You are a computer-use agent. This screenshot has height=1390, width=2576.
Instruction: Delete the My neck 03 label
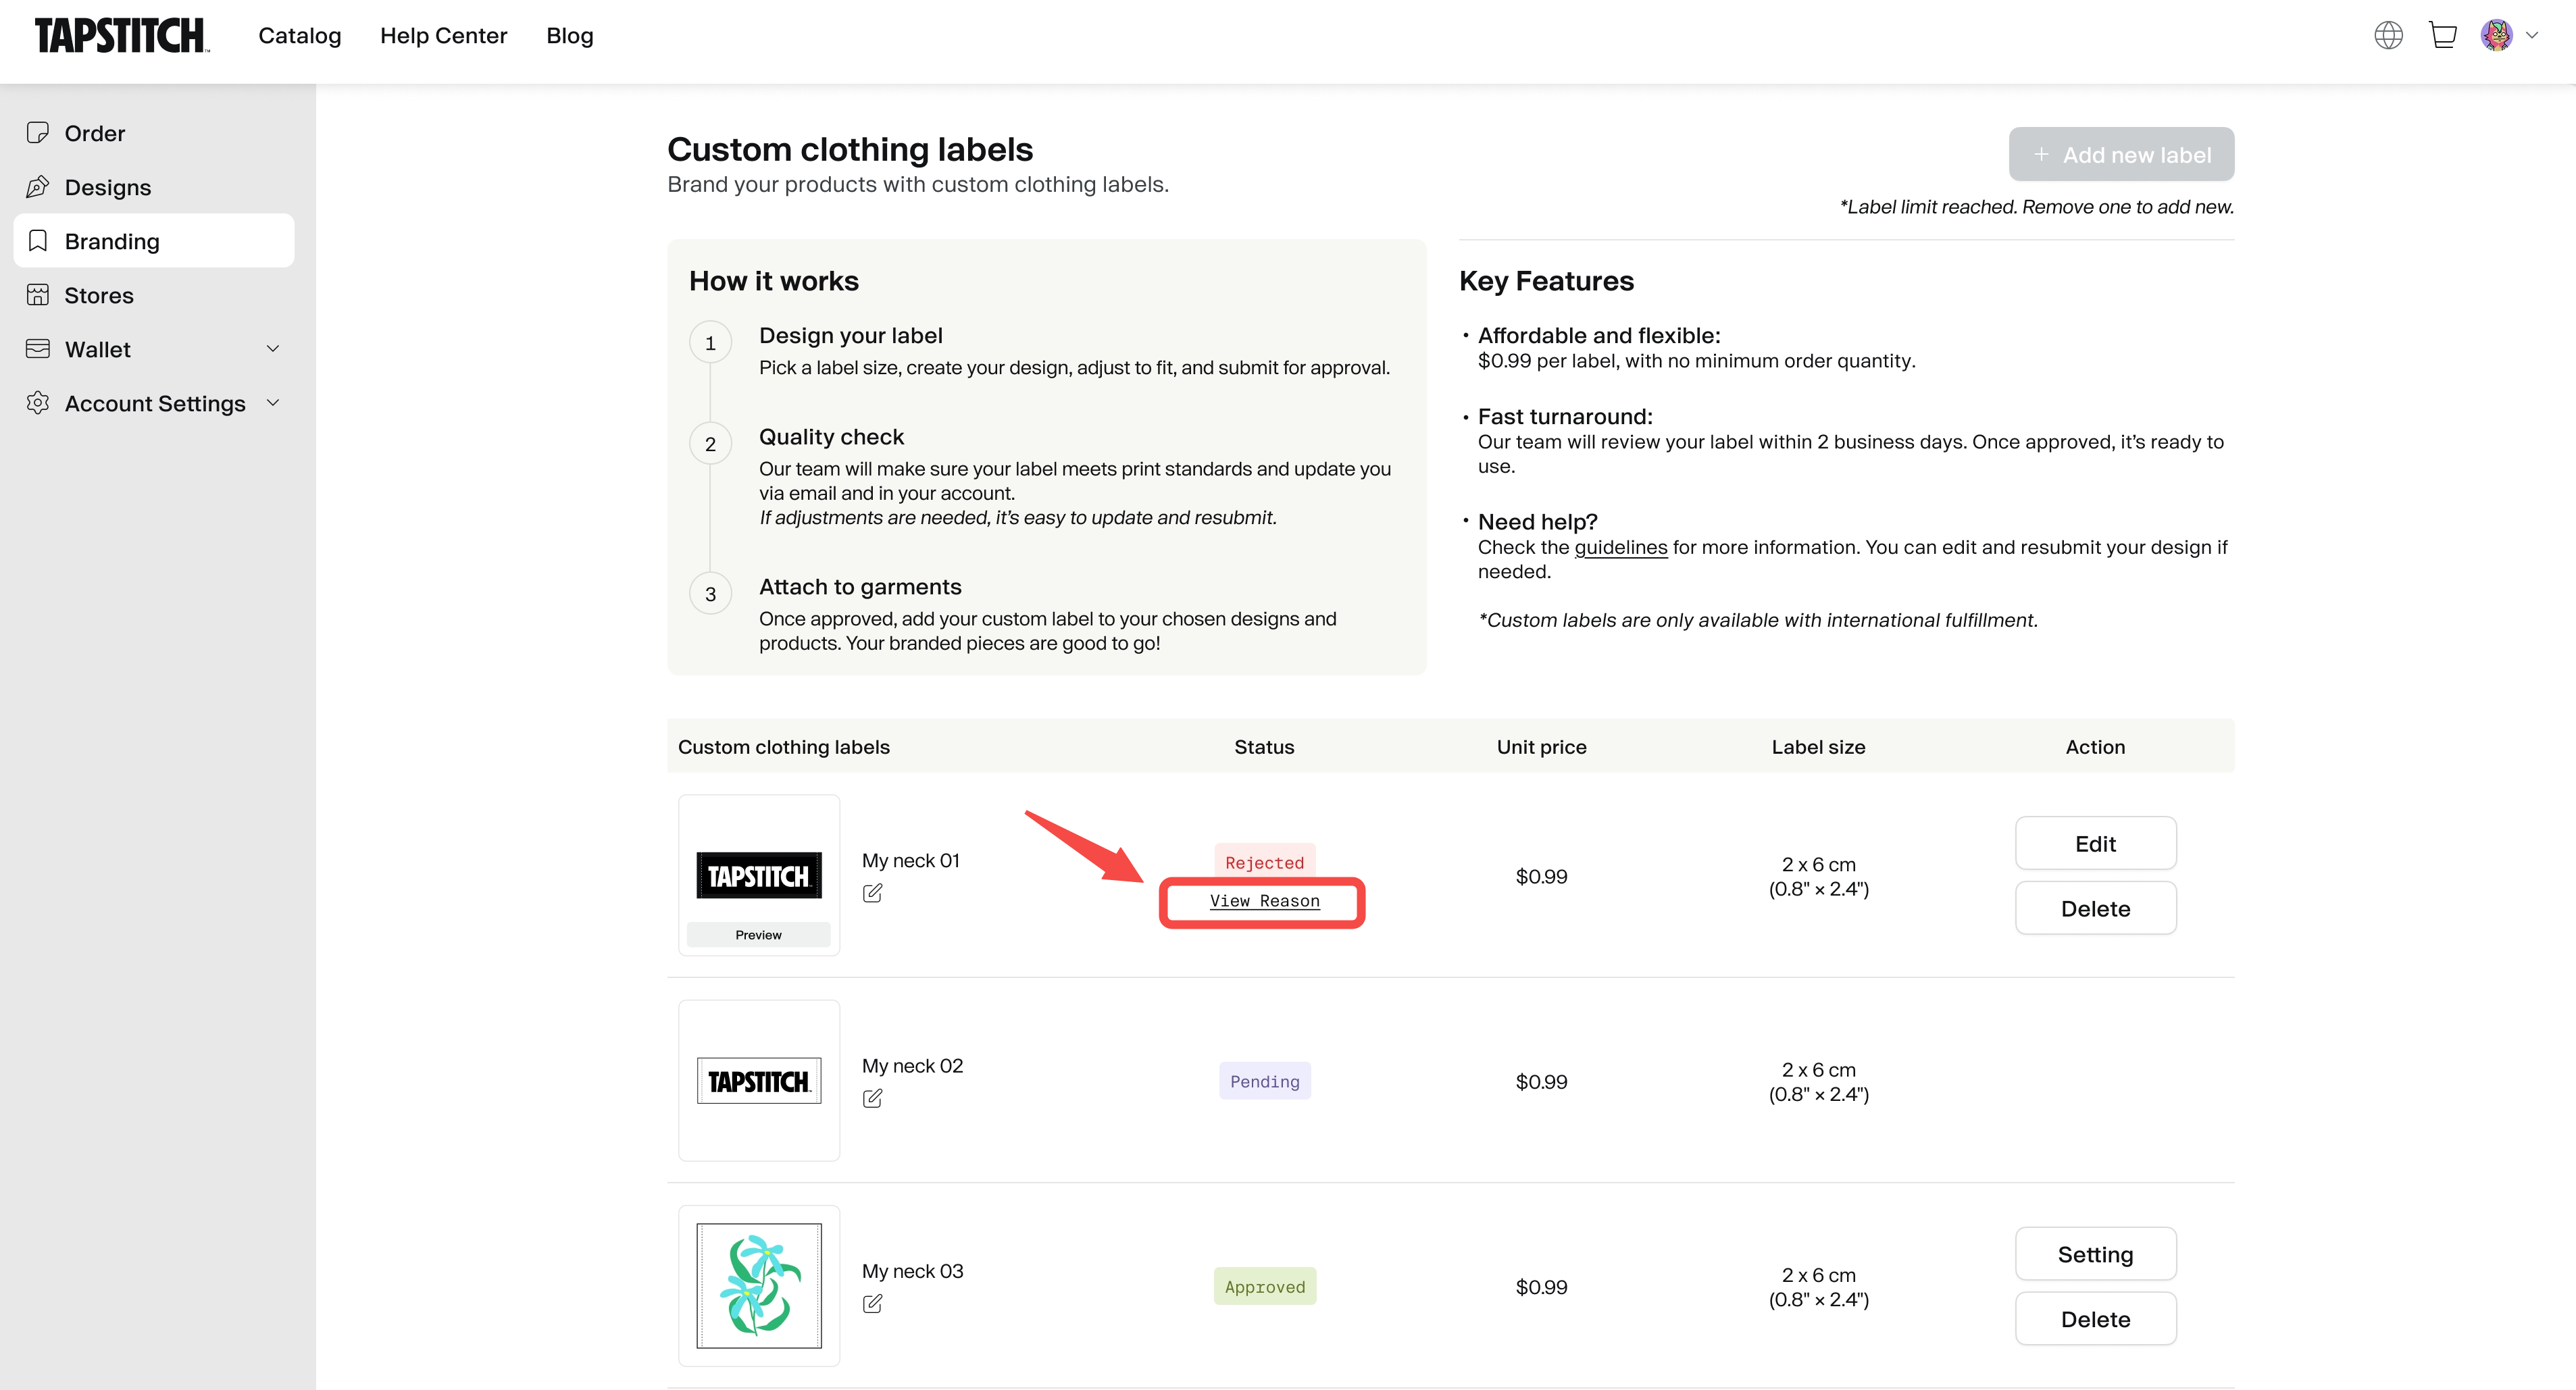(2095, 1319)
